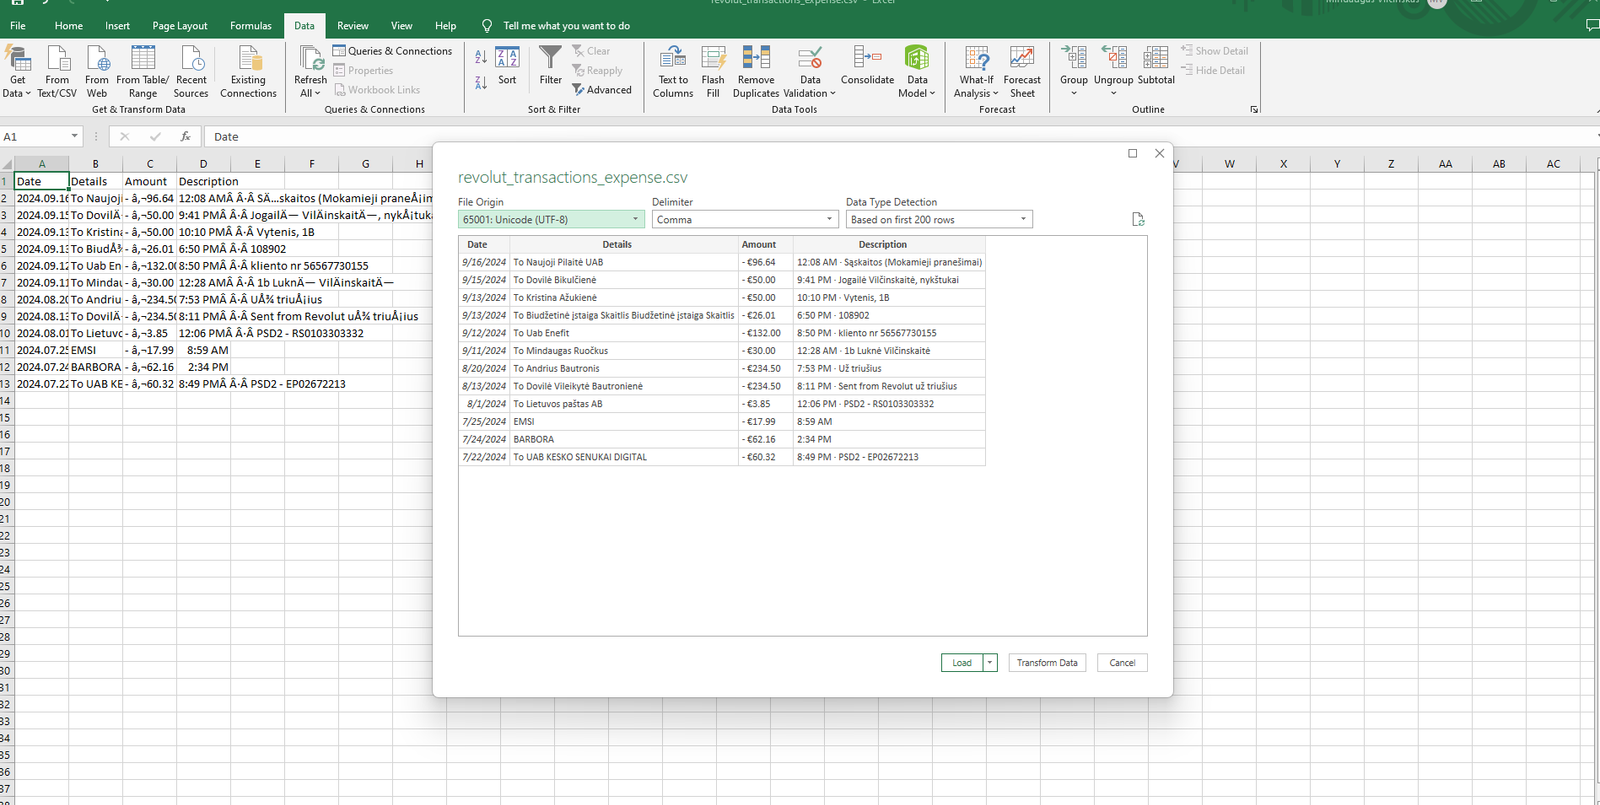The height and width of the screenshot is (805, 1600).
Task: Sort Z to A descending
Action: coord(481,82)
